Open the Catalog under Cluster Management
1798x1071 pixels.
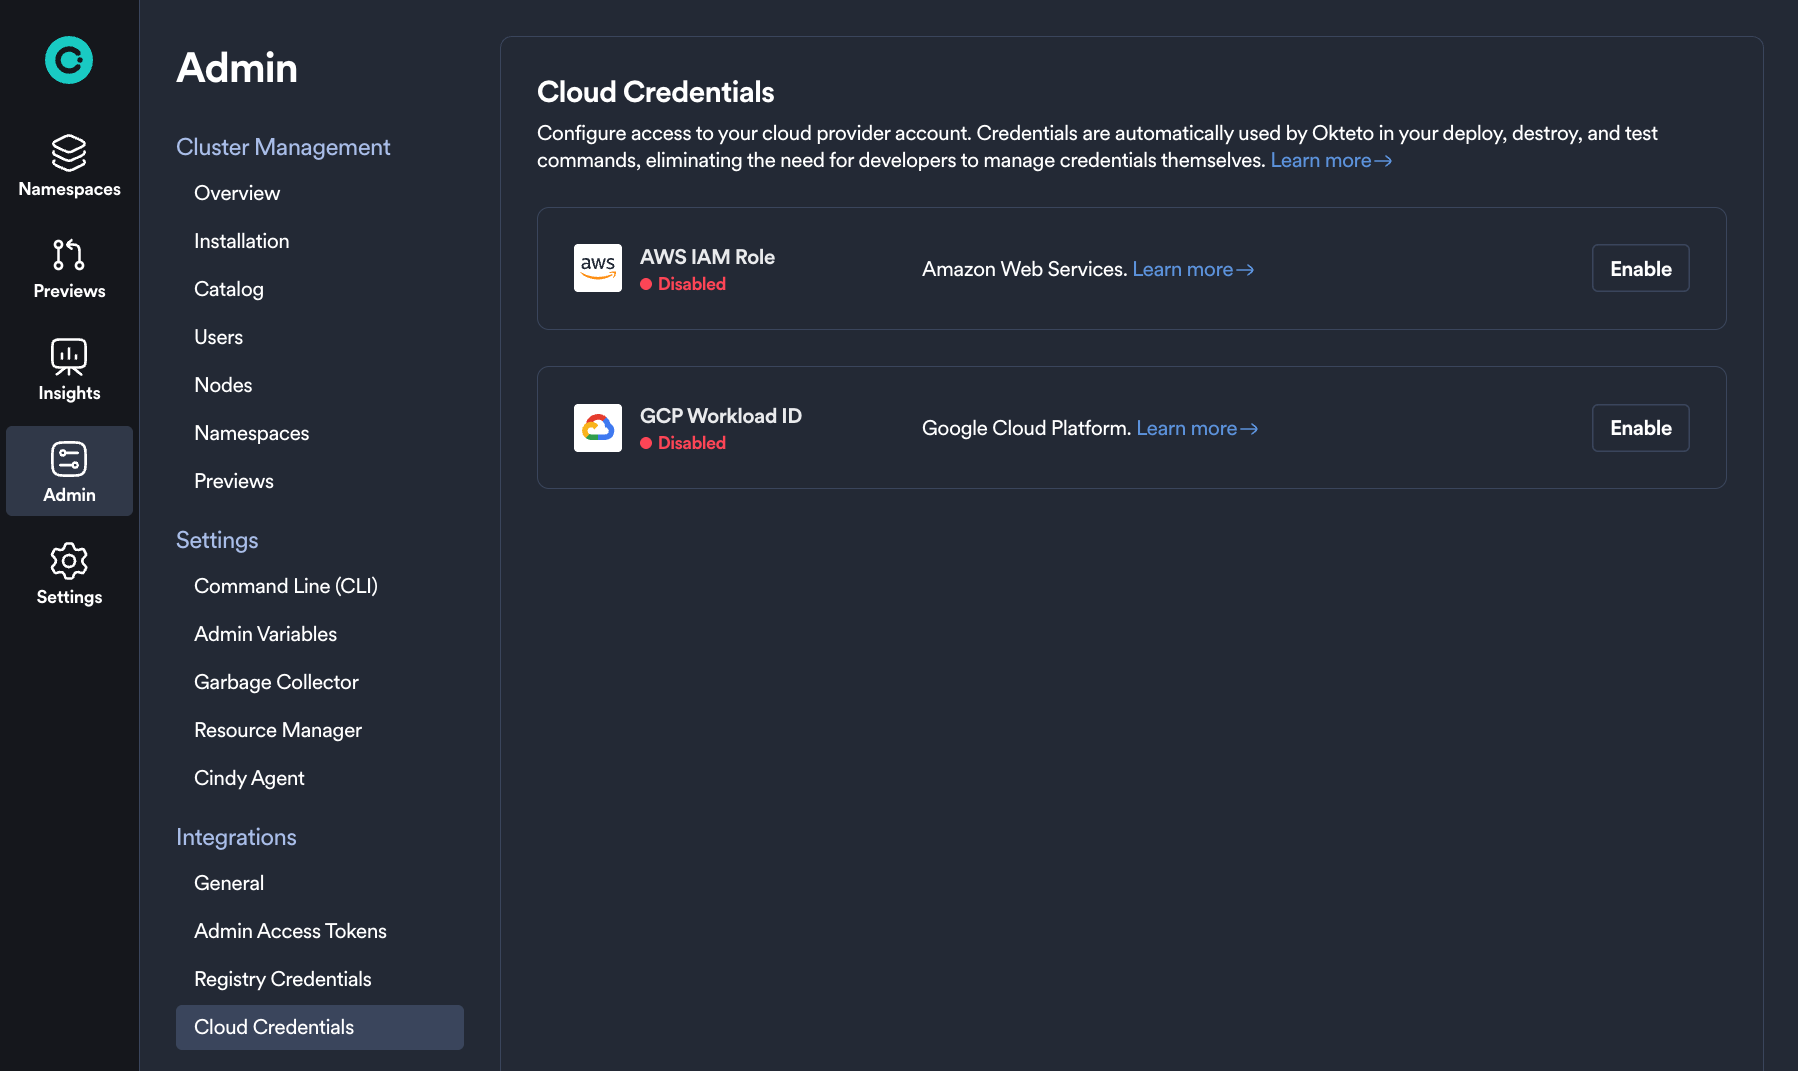pyautogui.click(x=228, y=289)
